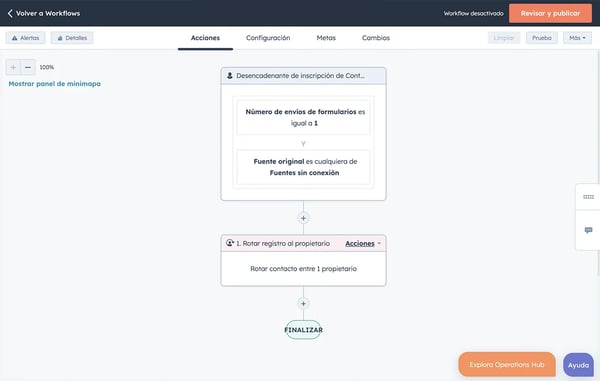Click Mostrar panel de minimapa link

click(54, 84)
